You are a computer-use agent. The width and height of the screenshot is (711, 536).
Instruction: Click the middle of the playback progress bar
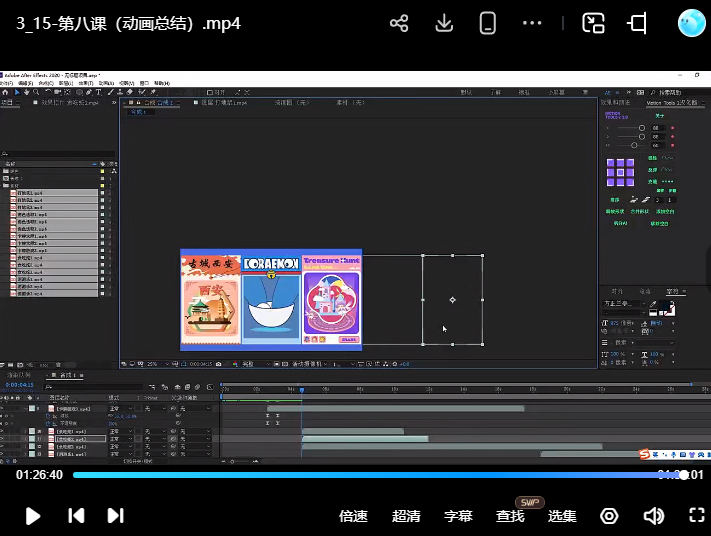click(x=378, y=475)
